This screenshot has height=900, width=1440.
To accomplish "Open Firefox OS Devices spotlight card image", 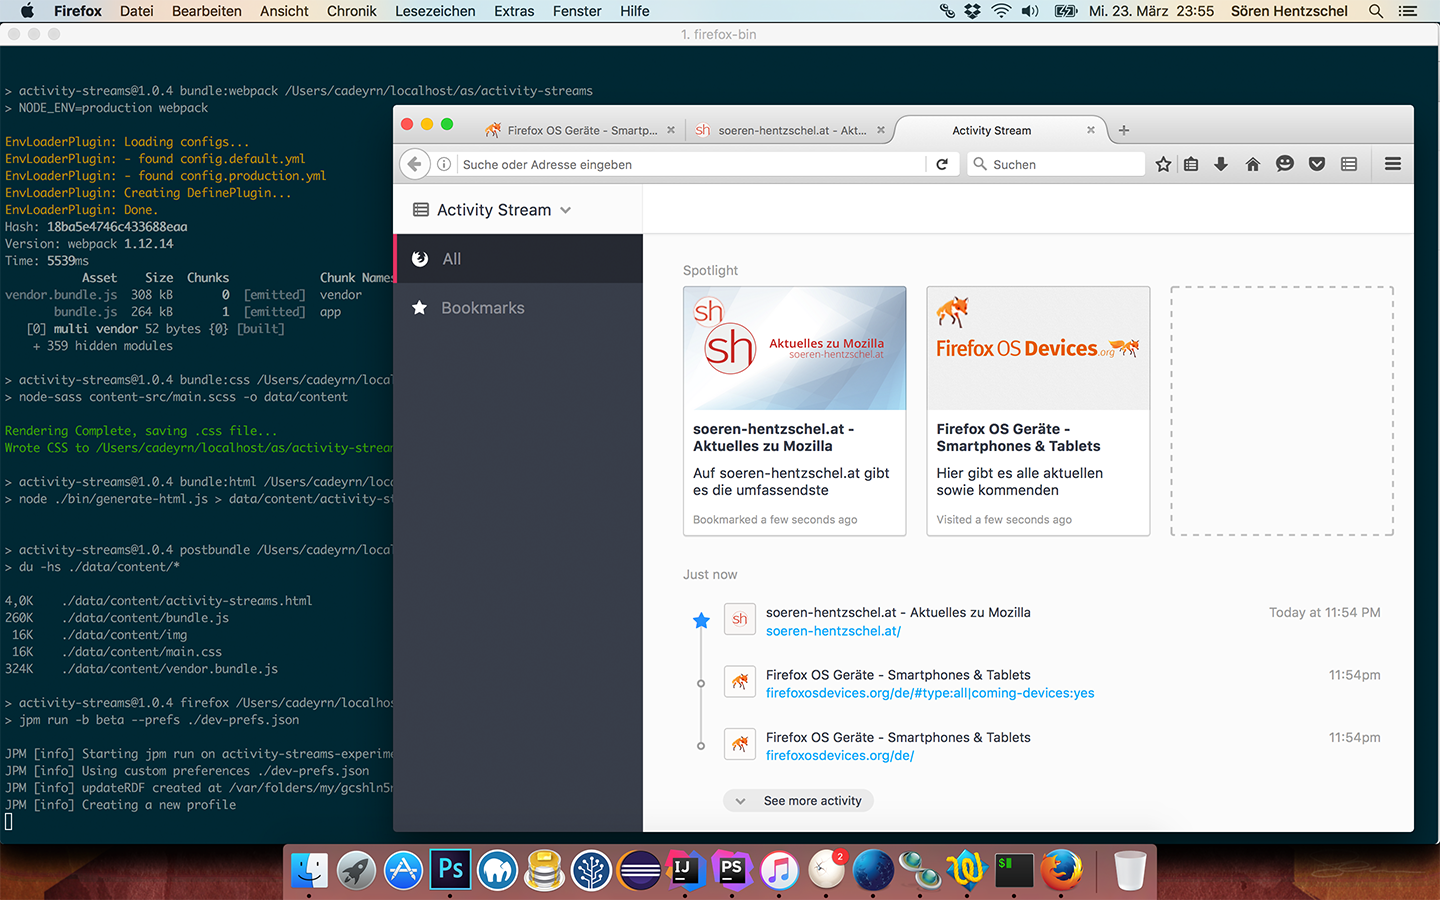I will coord(1038,348).
